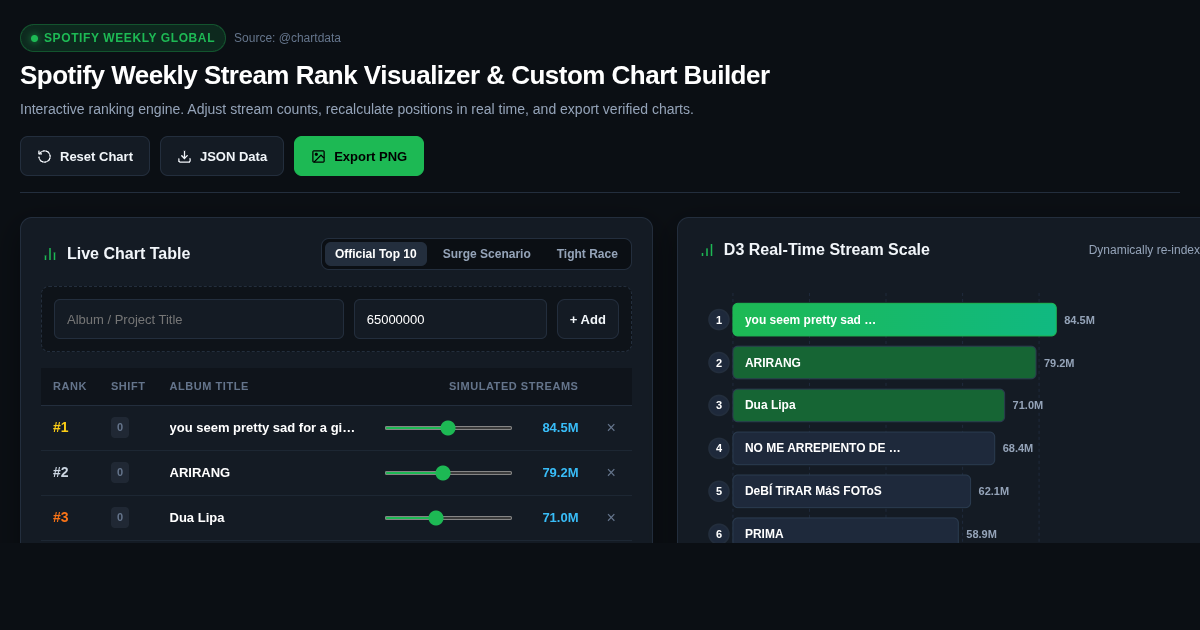Select the Official Top 10 tab
The height and width of the screenshot is (630, 1200).
pyautogui.click(x=376, y=254)
